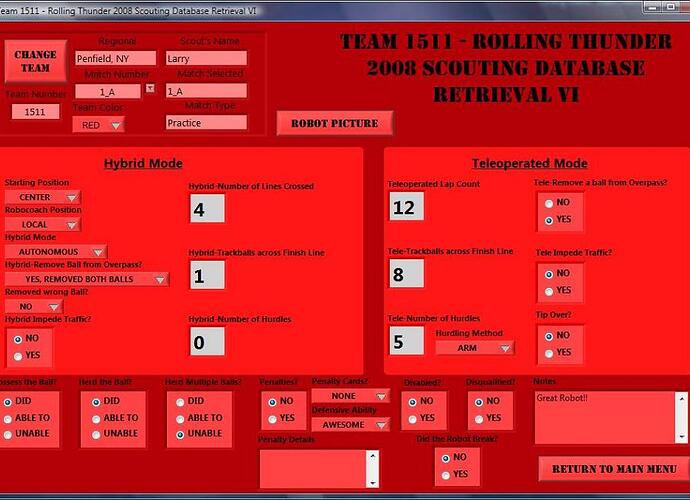Viewport: 690px width, 500px height.
Task: Select YES for Hybrid Impede Traffic
Action: coord(18,356)
